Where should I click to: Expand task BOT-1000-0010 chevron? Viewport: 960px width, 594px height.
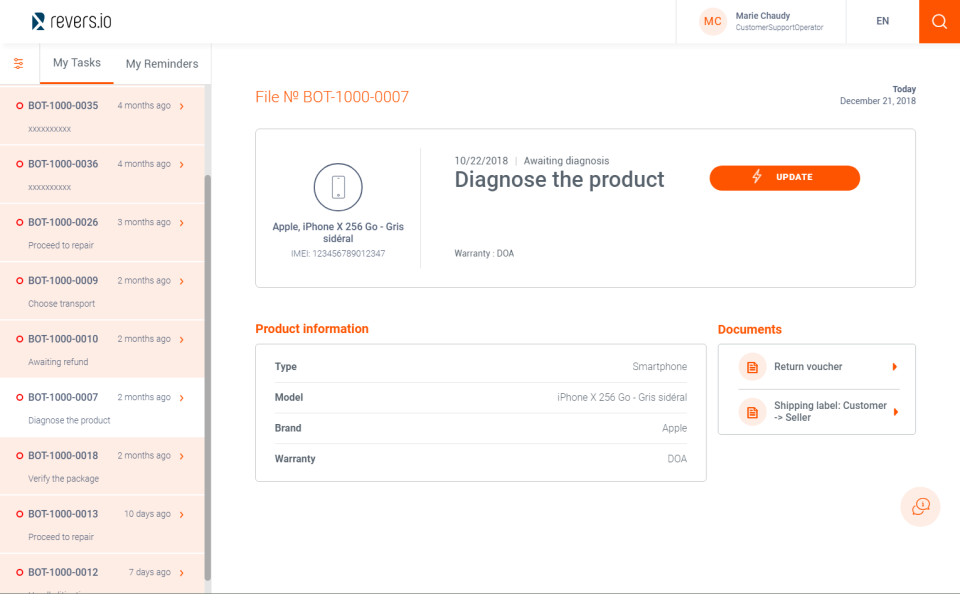tap(182, 339)
